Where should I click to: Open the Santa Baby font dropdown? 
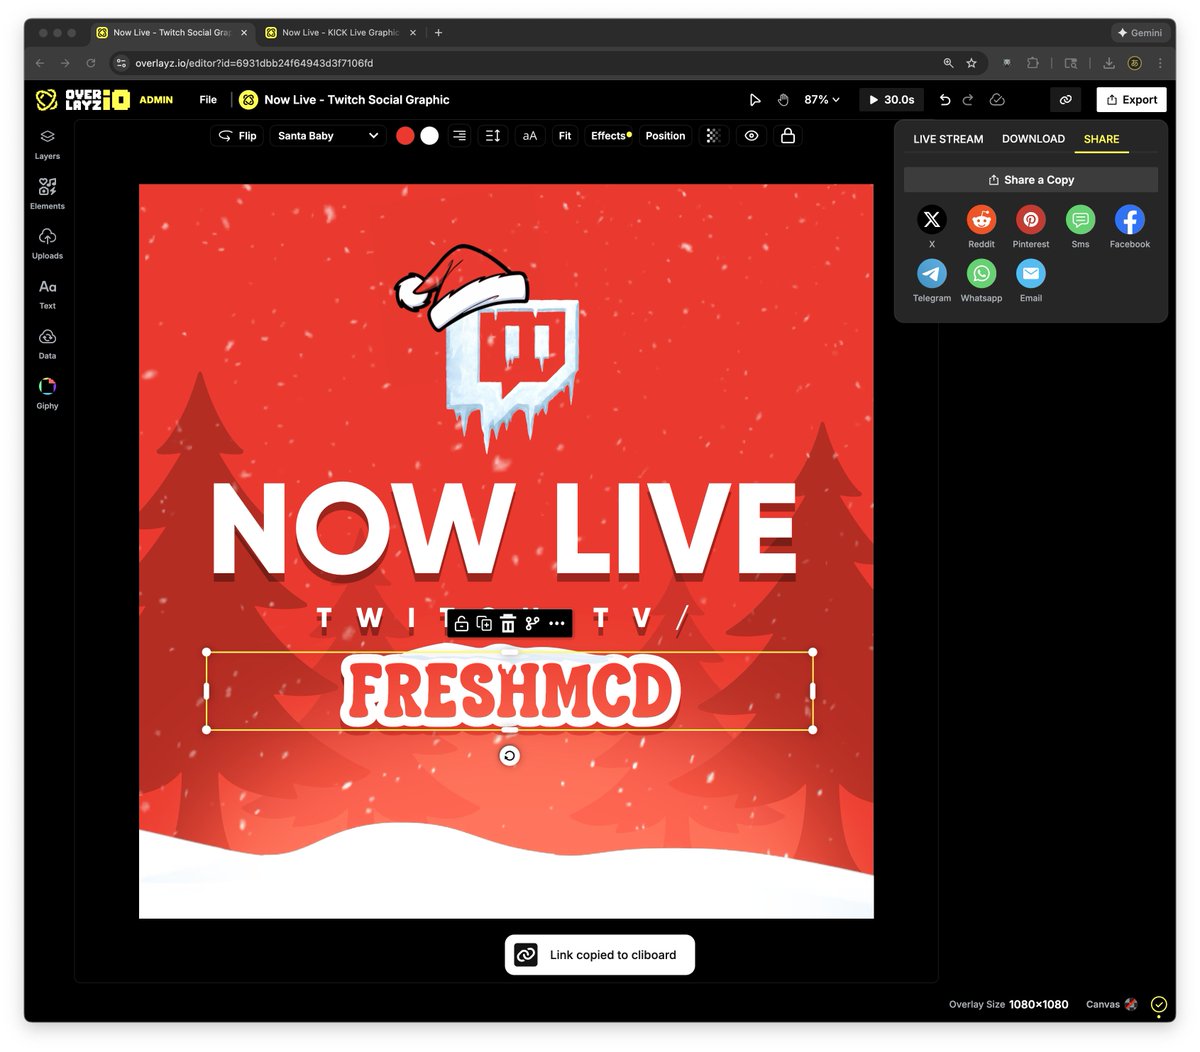pyautogui.click(x=328, y=136)
